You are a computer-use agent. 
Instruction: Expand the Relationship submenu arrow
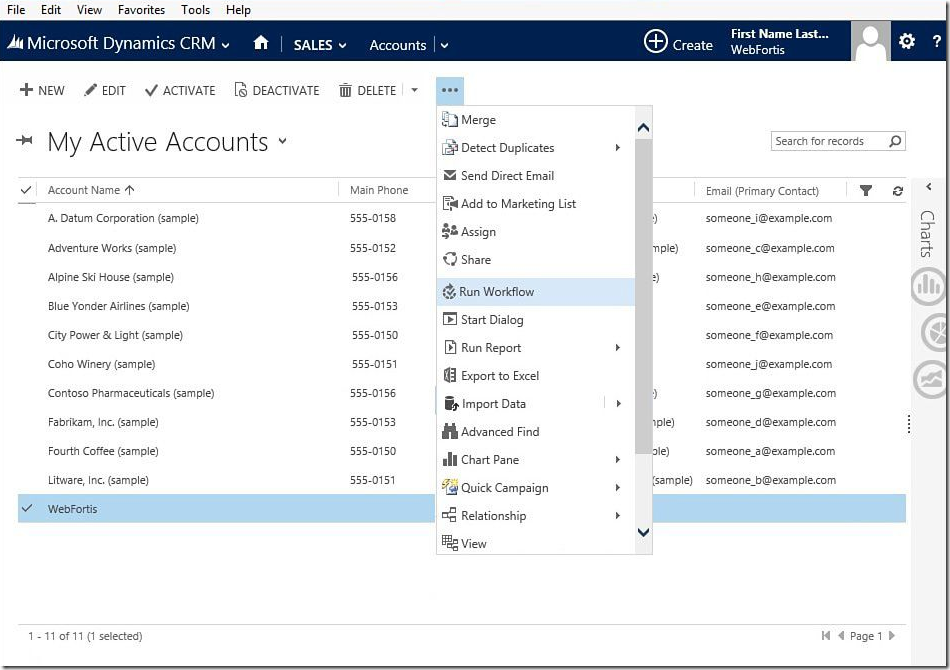click(x=617, y=515)
